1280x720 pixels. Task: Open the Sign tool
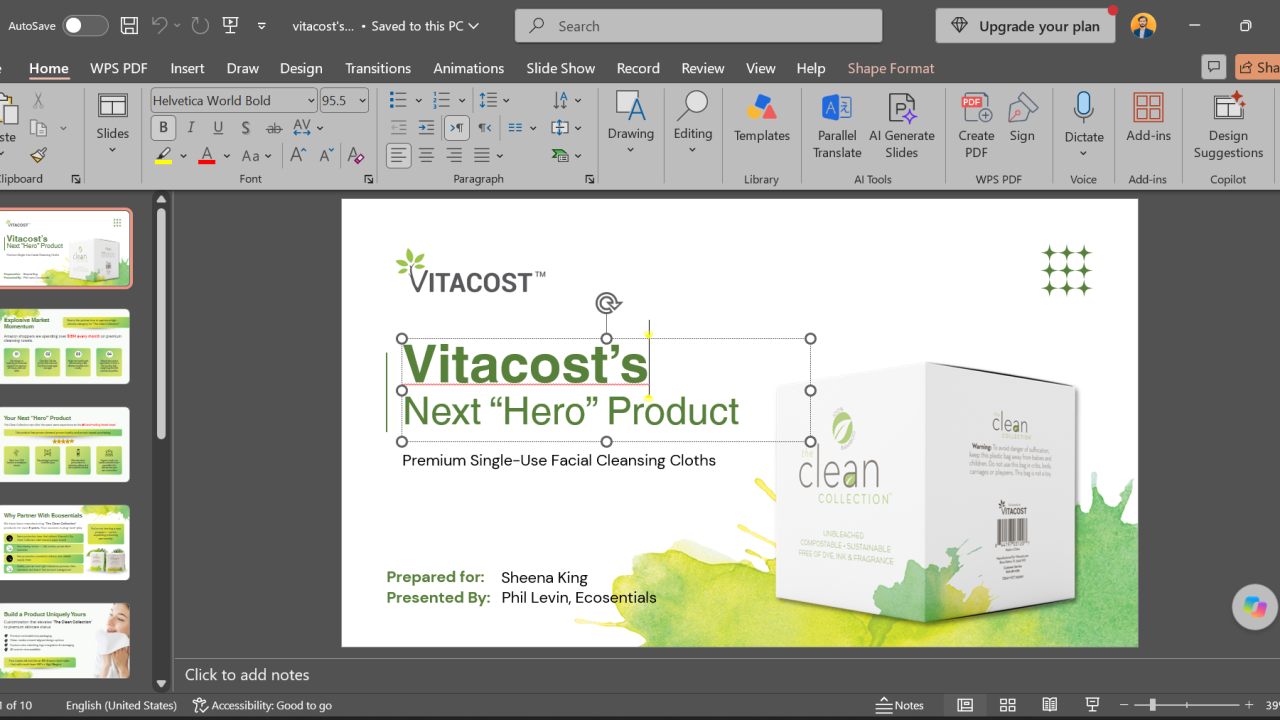[1022, 118]
